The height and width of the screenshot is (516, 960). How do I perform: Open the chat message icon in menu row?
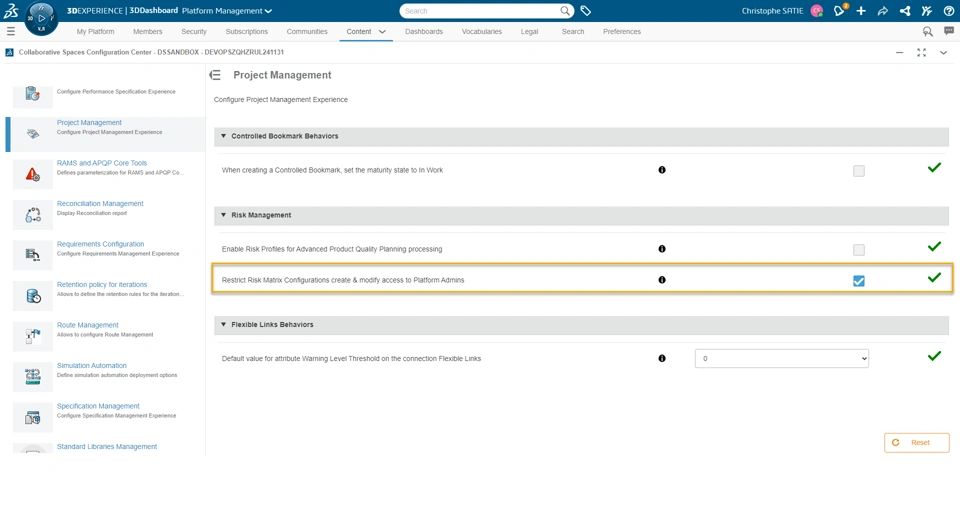(x=949, y=31)
